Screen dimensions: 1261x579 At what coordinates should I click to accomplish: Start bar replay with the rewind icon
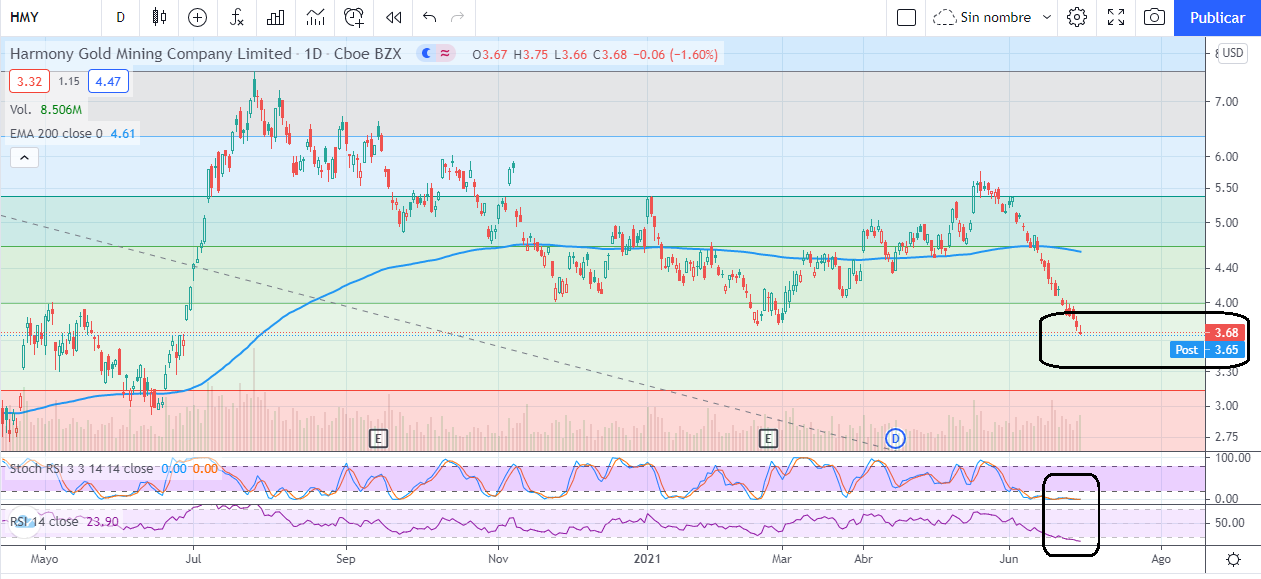point(393,17)
